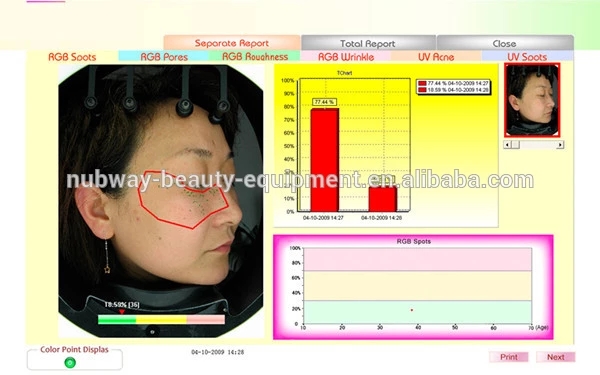Screen dimensions: 600x375
Task: Click the thumbnail scrollbar handle
Action: [515, 145]
